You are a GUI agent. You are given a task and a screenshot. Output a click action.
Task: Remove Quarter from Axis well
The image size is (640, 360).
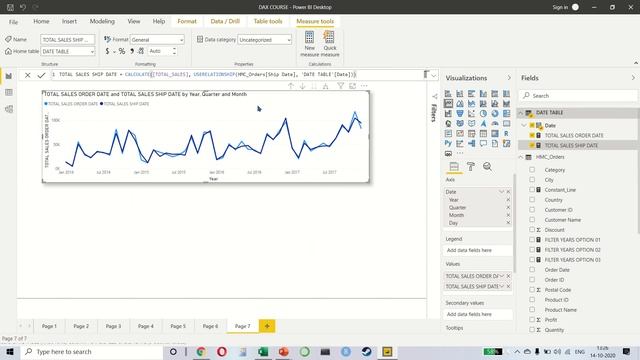tap(508, 207)
